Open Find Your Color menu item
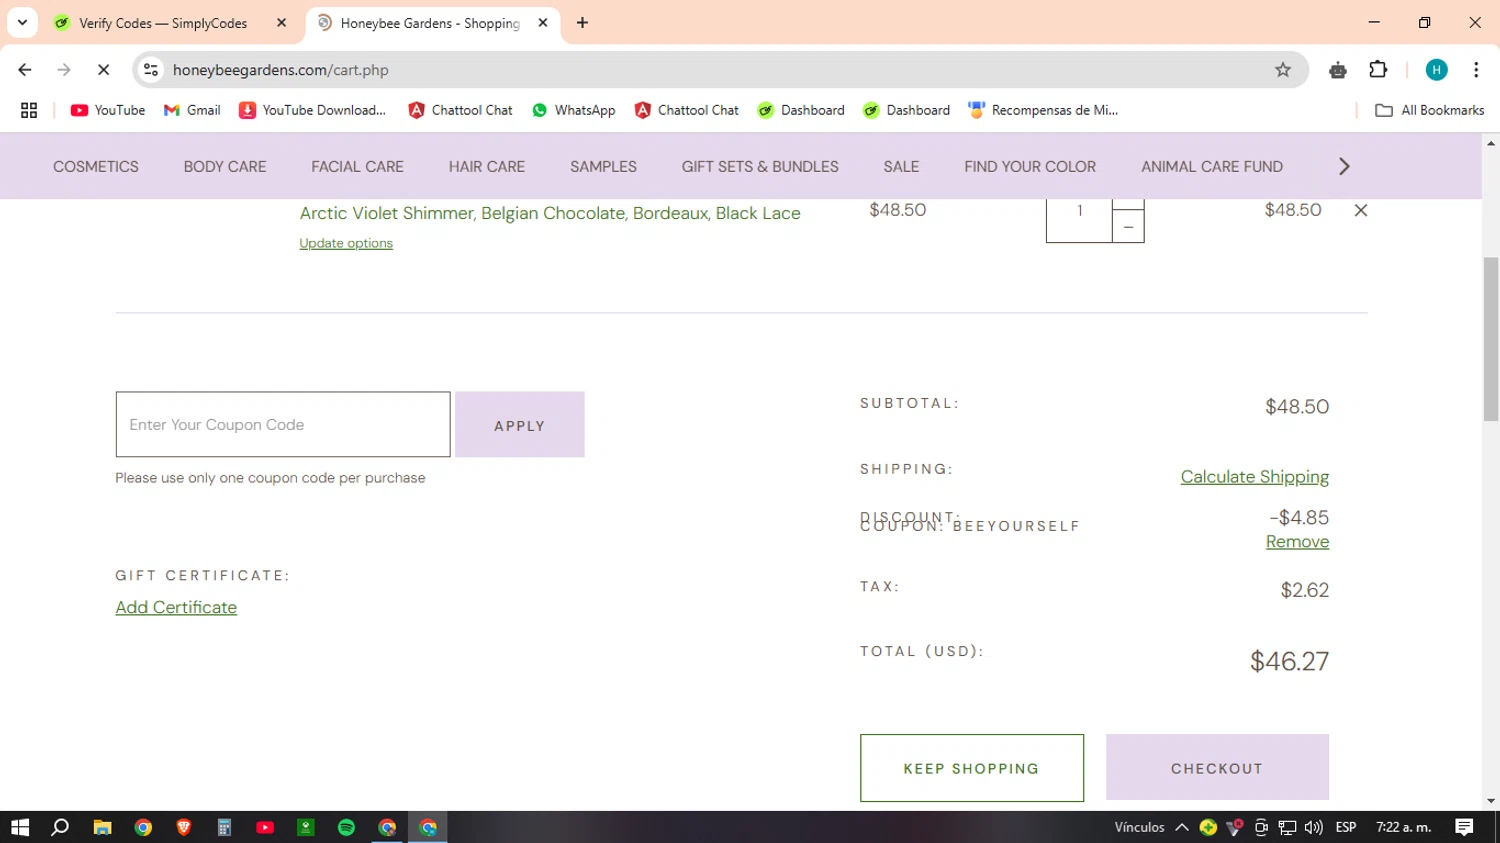The image size is (1500, 843). point(1030,167)
